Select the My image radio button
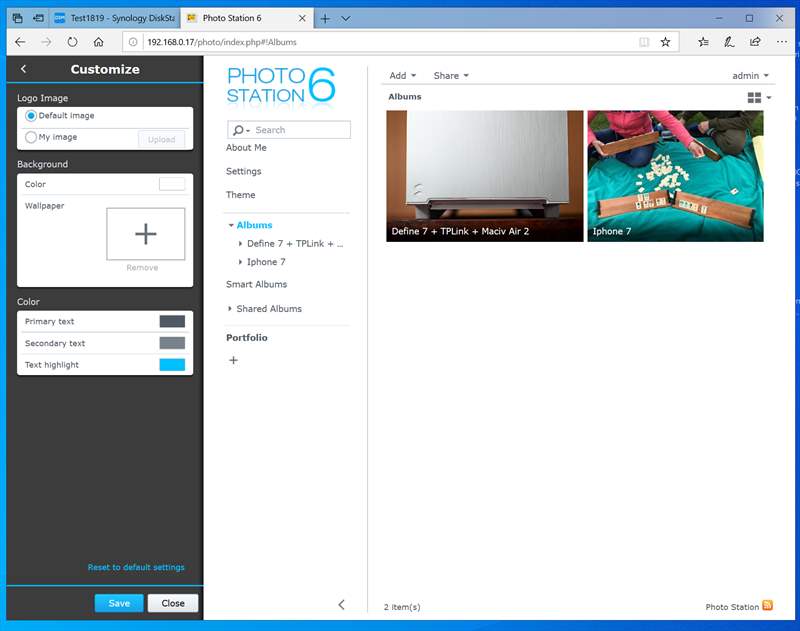Image resolution: width=800 pixels, height=631 pixels. coord(31,137)
